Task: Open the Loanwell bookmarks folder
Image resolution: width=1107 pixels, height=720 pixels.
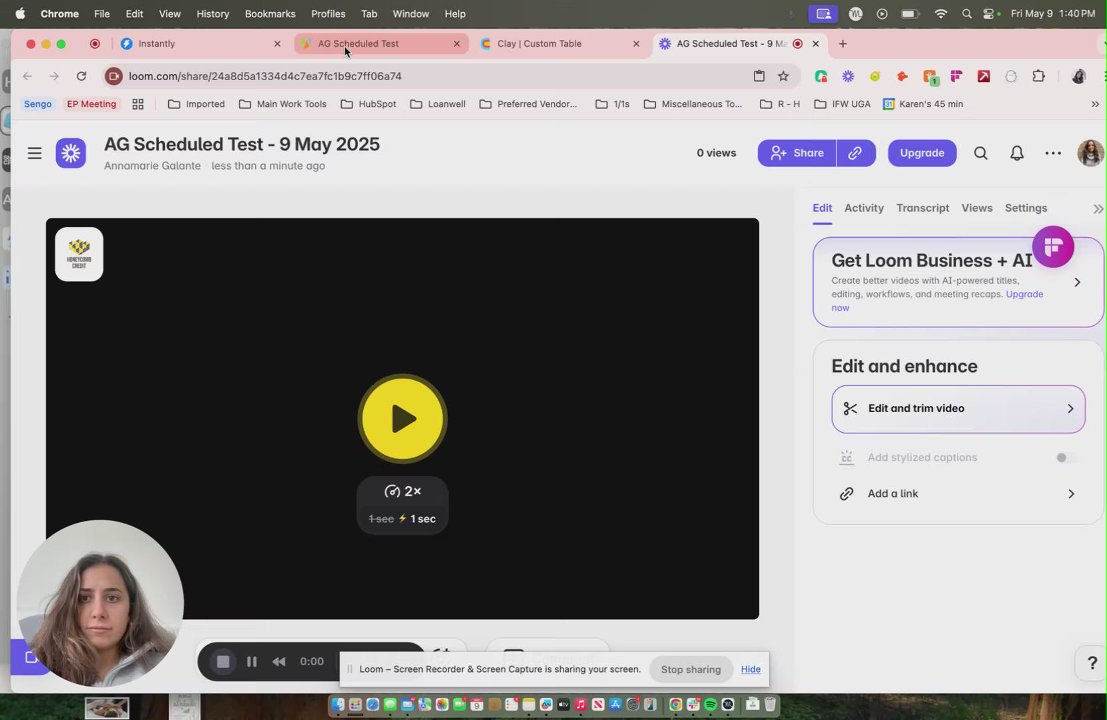Action: [438, 104]
